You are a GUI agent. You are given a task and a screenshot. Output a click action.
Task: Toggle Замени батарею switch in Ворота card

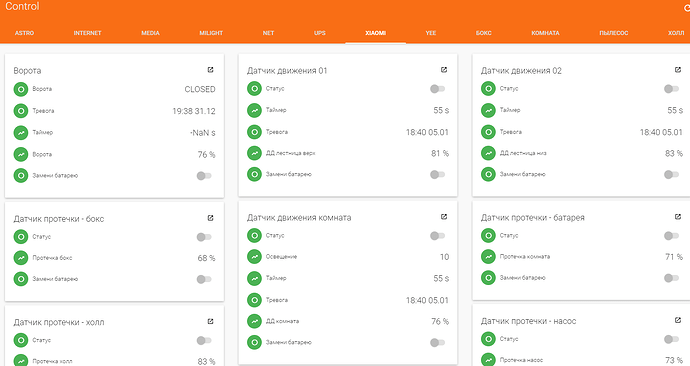204,176
